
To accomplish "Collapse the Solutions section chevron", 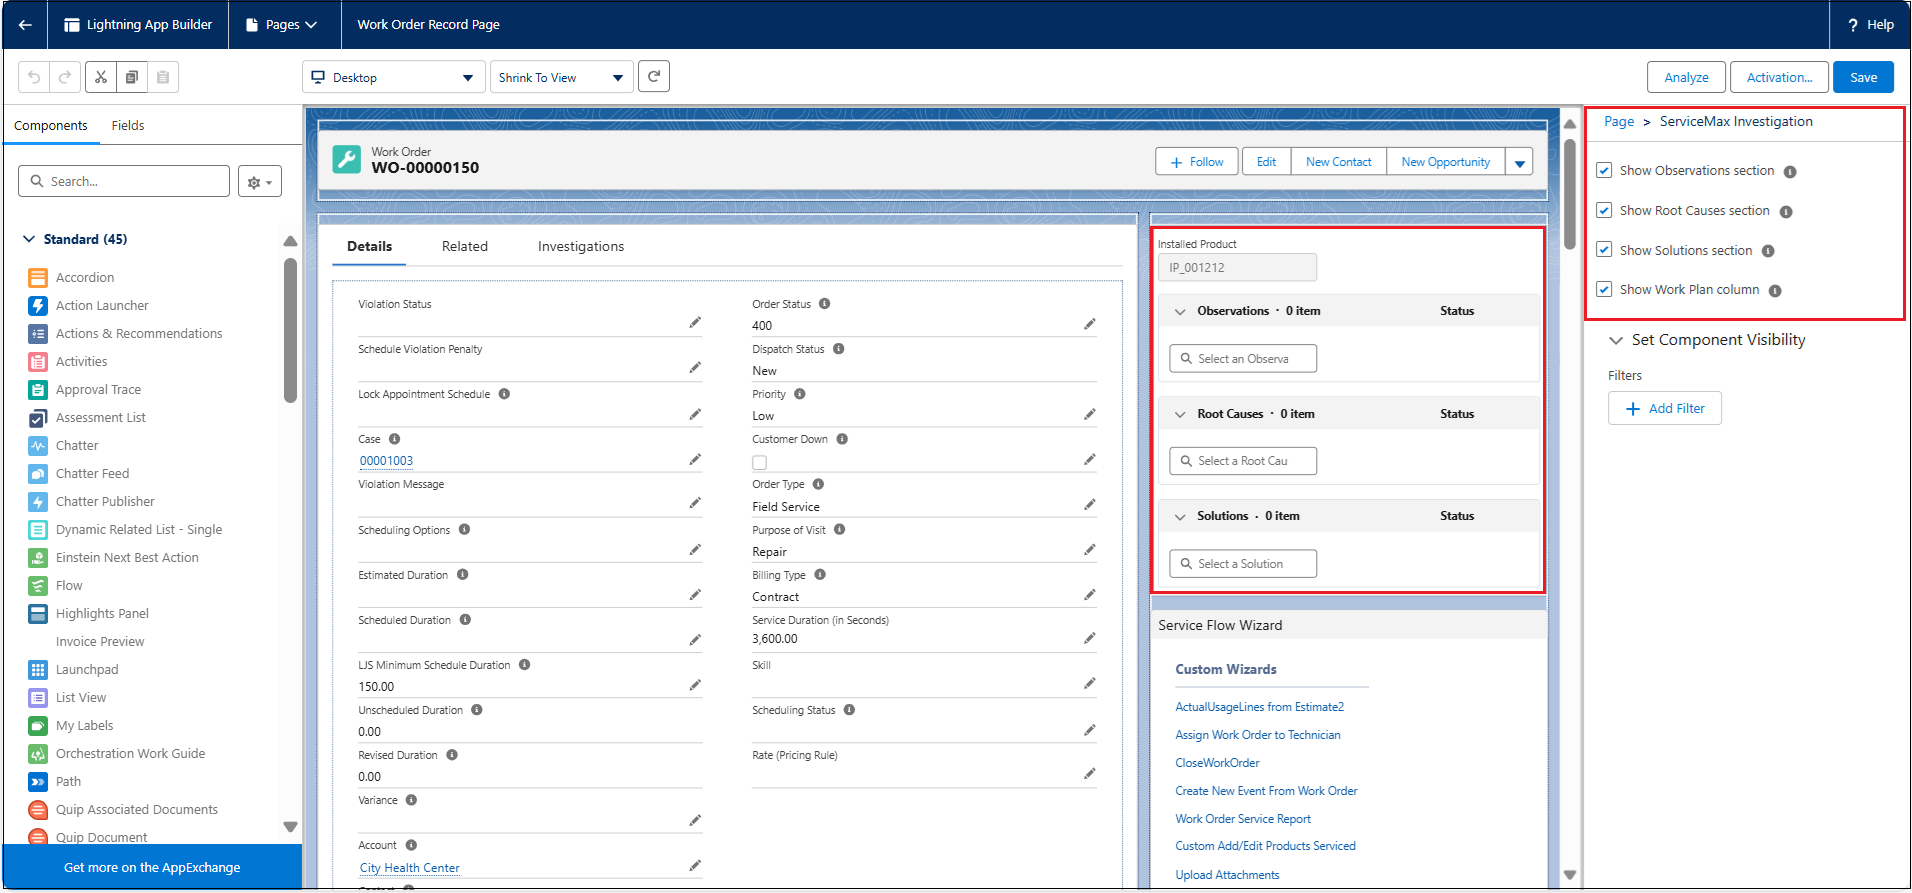I will click(1180, 516).
